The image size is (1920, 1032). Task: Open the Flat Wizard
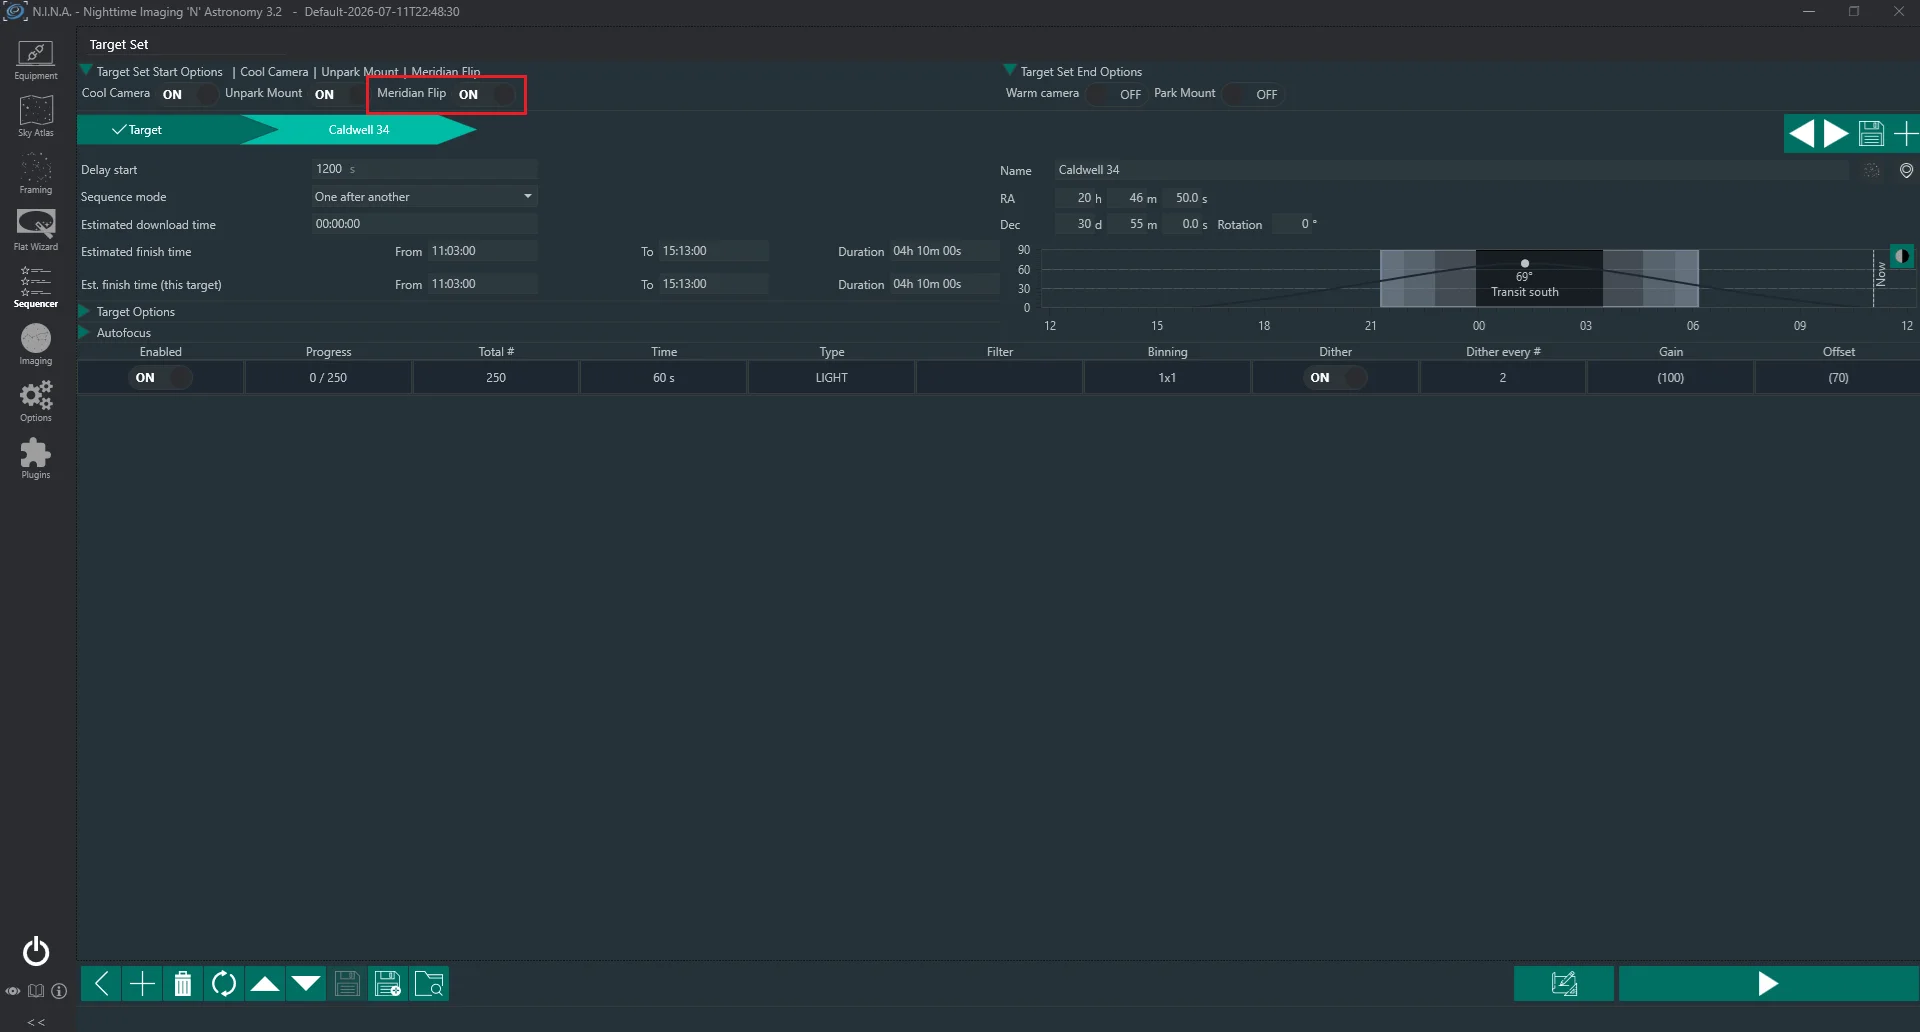pos(36,231)
